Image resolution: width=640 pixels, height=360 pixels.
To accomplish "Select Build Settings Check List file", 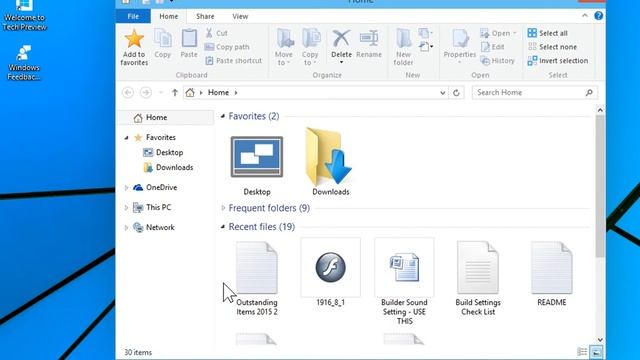I will point(478,278).
